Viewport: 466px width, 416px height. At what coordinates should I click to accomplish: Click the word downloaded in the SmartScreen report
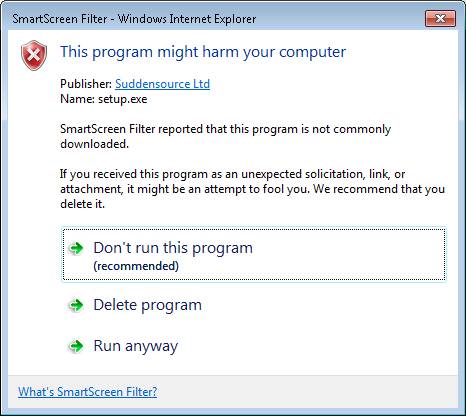tap(94, 144)
